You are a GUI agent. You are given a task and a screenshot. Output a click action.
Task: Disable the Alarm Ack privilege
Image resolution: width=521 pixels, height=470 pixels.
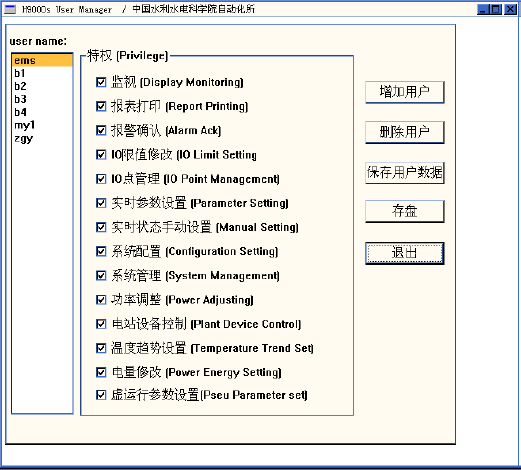coord(101,130)
